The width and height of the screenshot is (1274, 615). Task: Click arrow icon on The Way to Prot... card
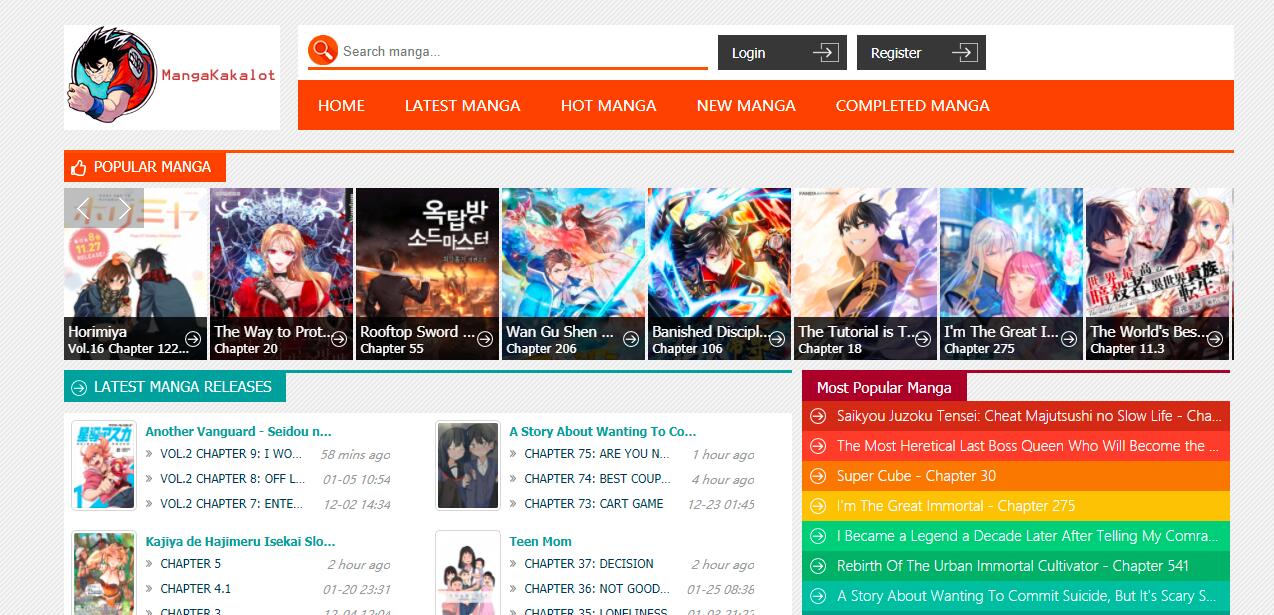339,340
